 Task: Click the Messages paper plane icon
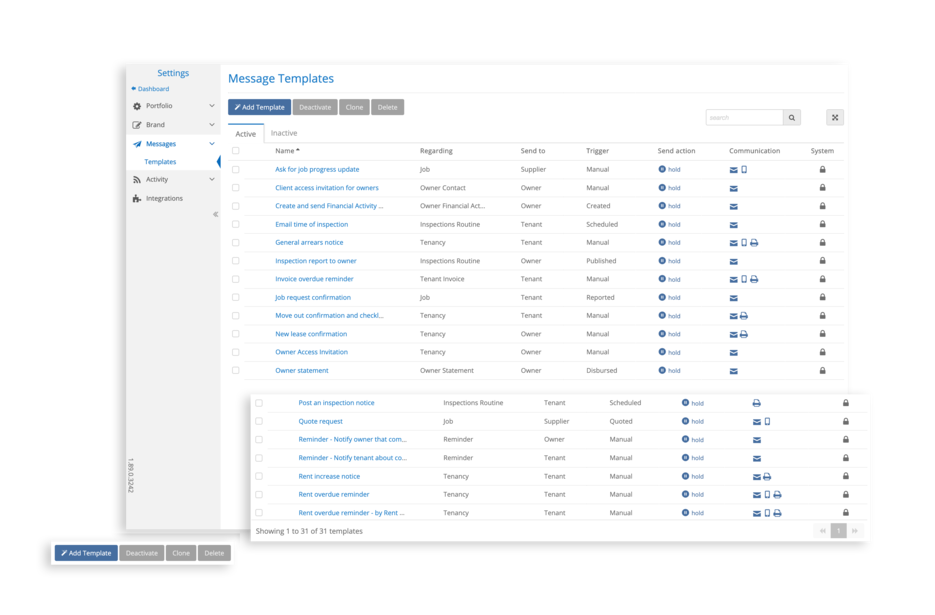137,144
